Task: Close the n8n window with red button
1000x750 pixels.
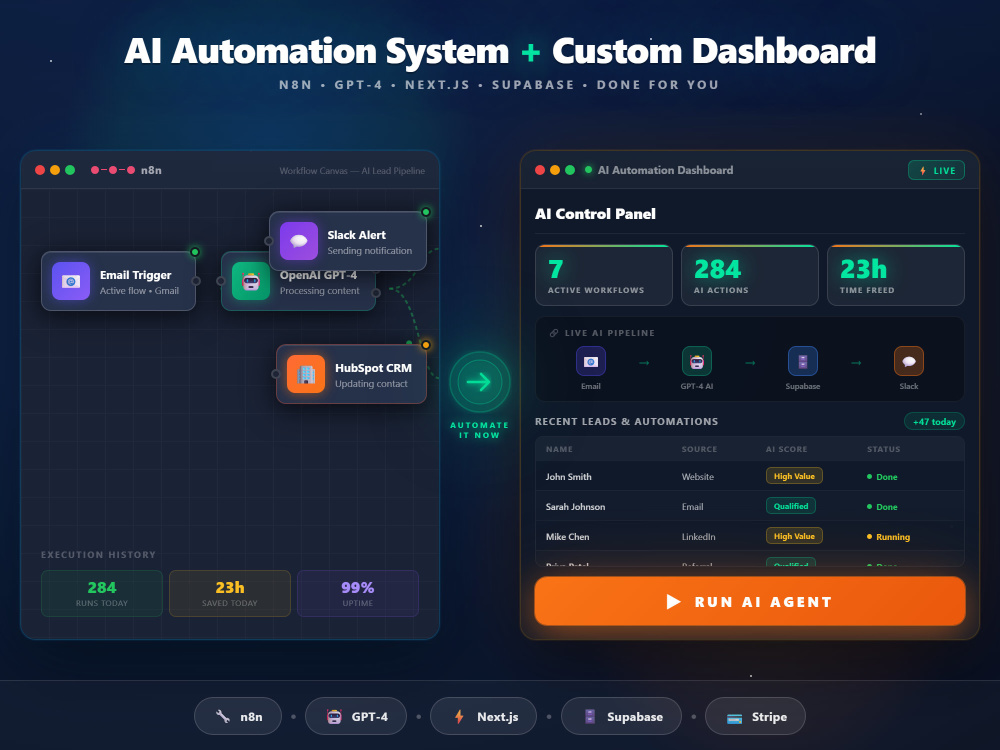Action: tap(40, 170)
